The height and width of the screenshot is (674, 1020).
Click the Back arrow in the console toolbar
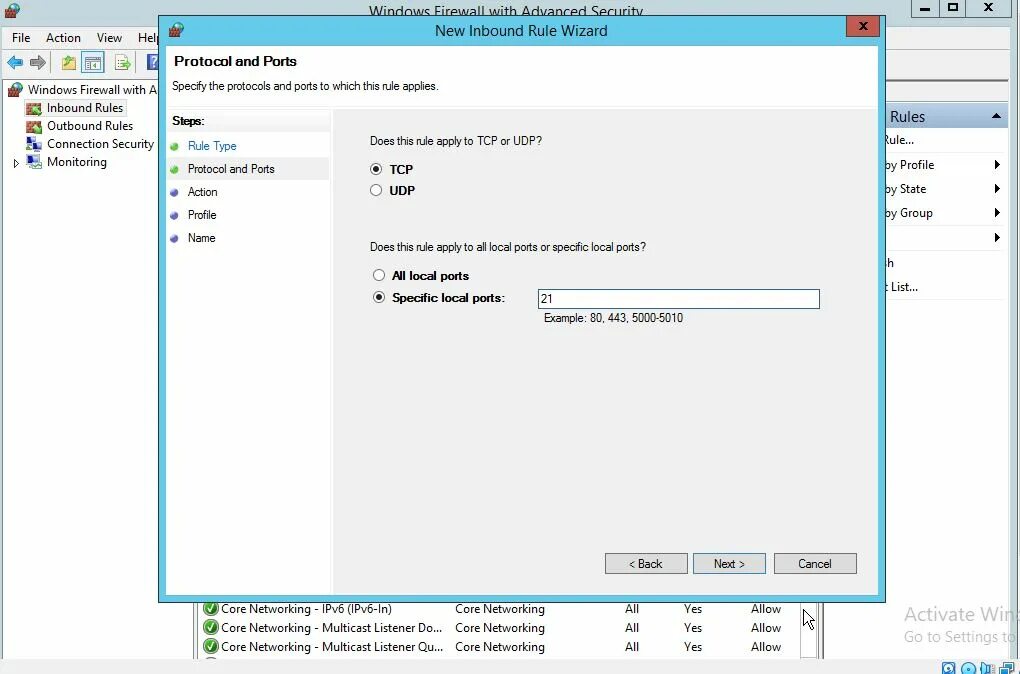[x=15, y=62]
